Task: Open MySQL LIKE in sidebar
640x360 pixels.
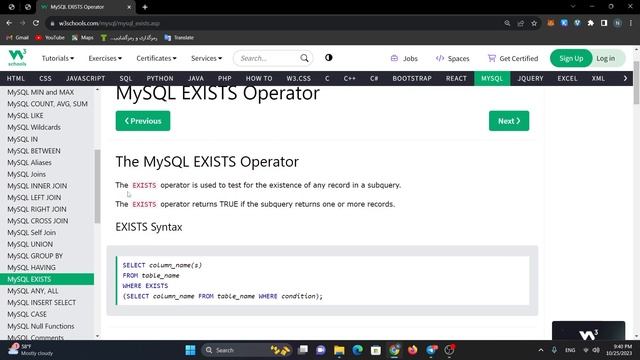Action: [x=25, y=116]
